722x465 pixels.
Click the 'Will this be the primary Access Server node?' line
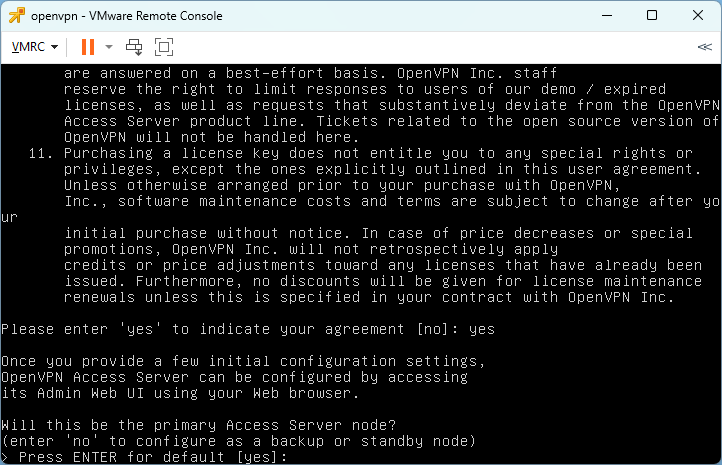coord(198,425)
